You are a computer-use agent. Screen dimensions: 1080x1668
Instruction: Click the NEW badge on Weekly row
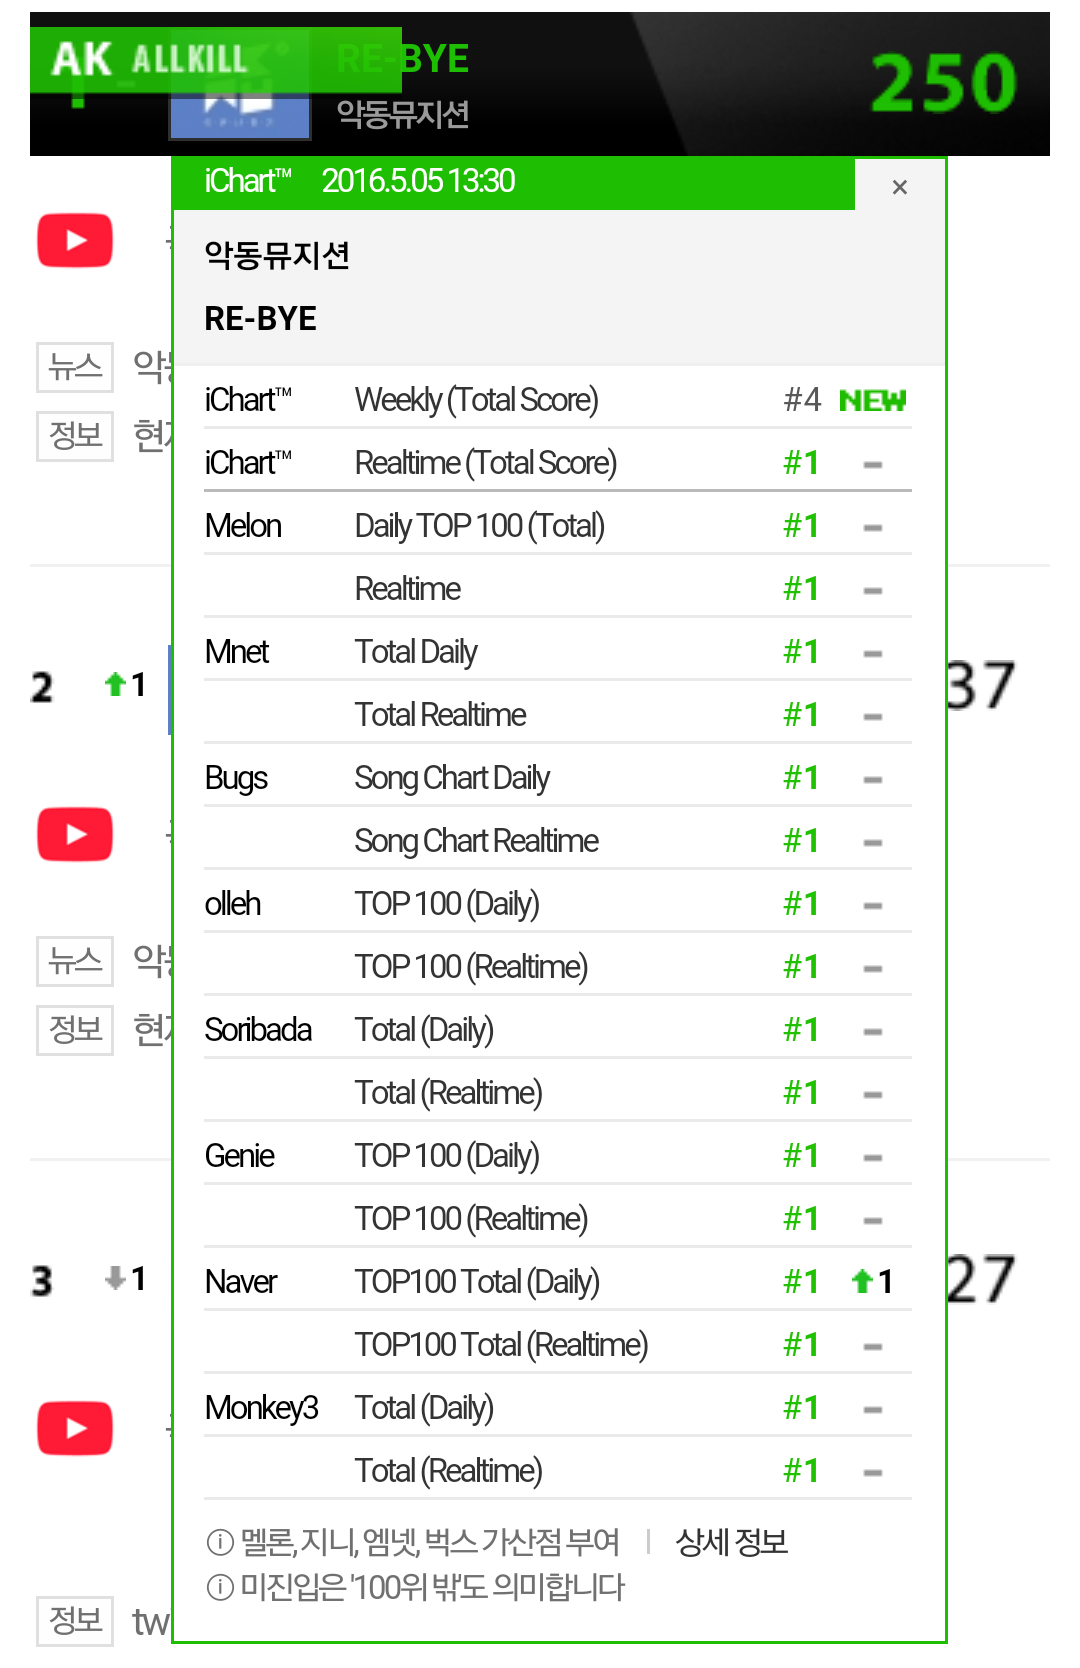(x=872, y=401)
